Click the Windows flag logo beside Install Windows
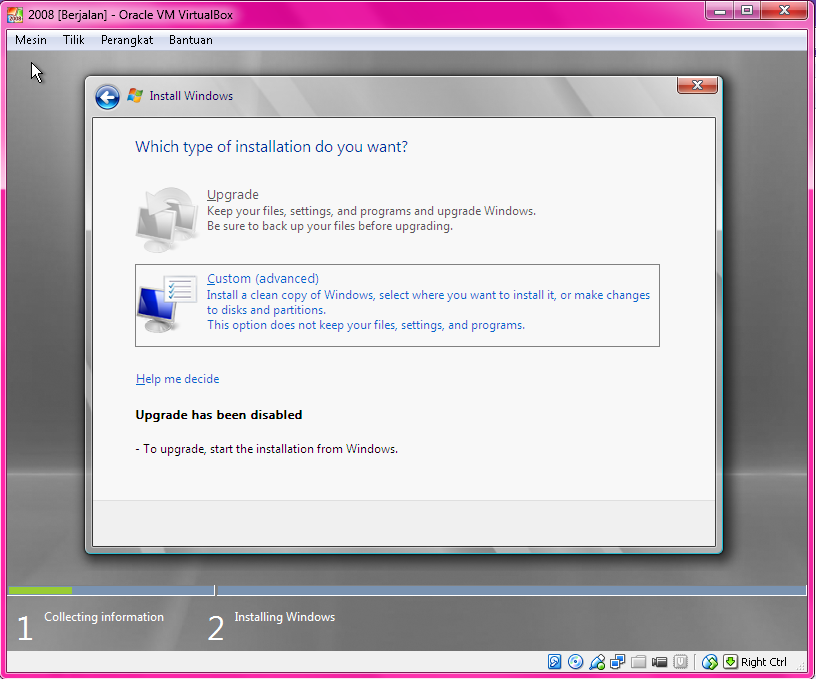 coord(135,96)
